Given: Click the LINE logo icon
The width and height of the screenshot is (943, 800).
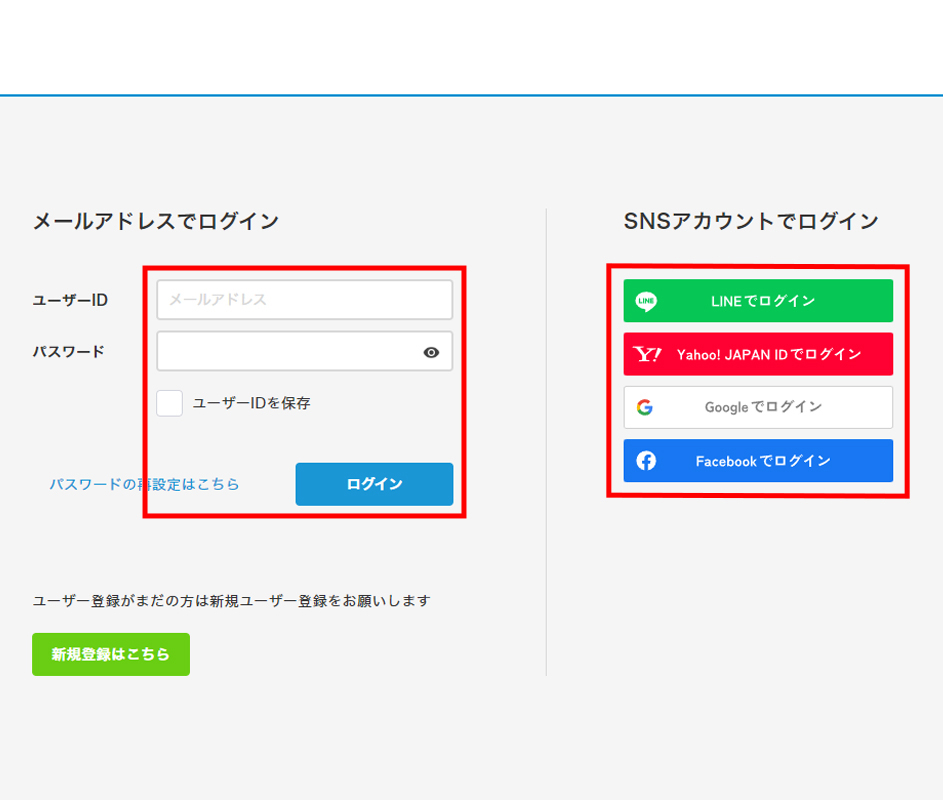Looking at the screenshot, I should coord(647,301).
